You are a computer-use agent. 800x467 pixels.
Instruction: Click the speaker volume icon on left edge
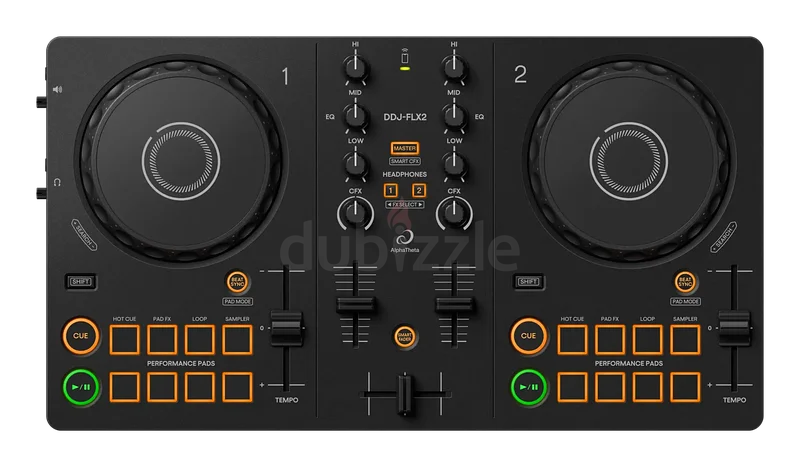point(57,90)
